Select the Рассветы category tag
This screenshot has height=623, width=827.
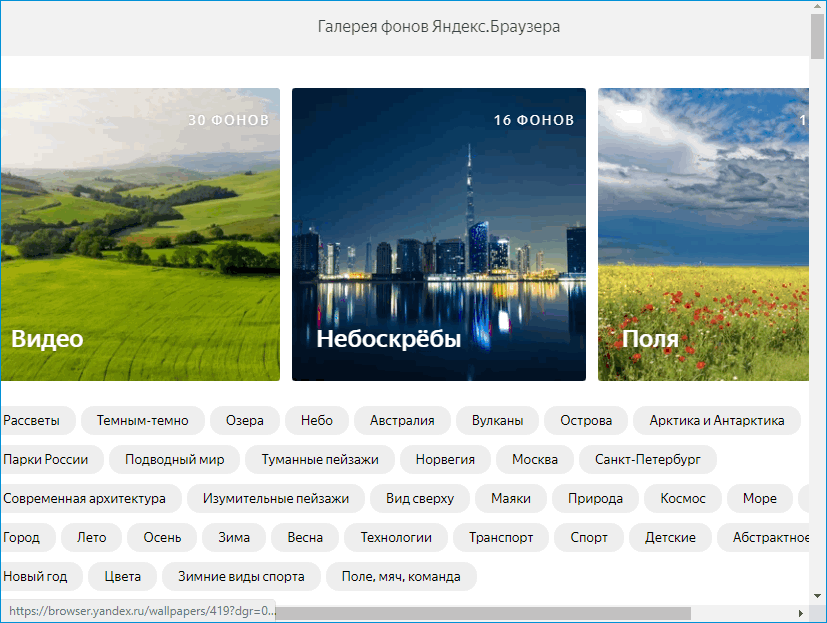(33, 421)
